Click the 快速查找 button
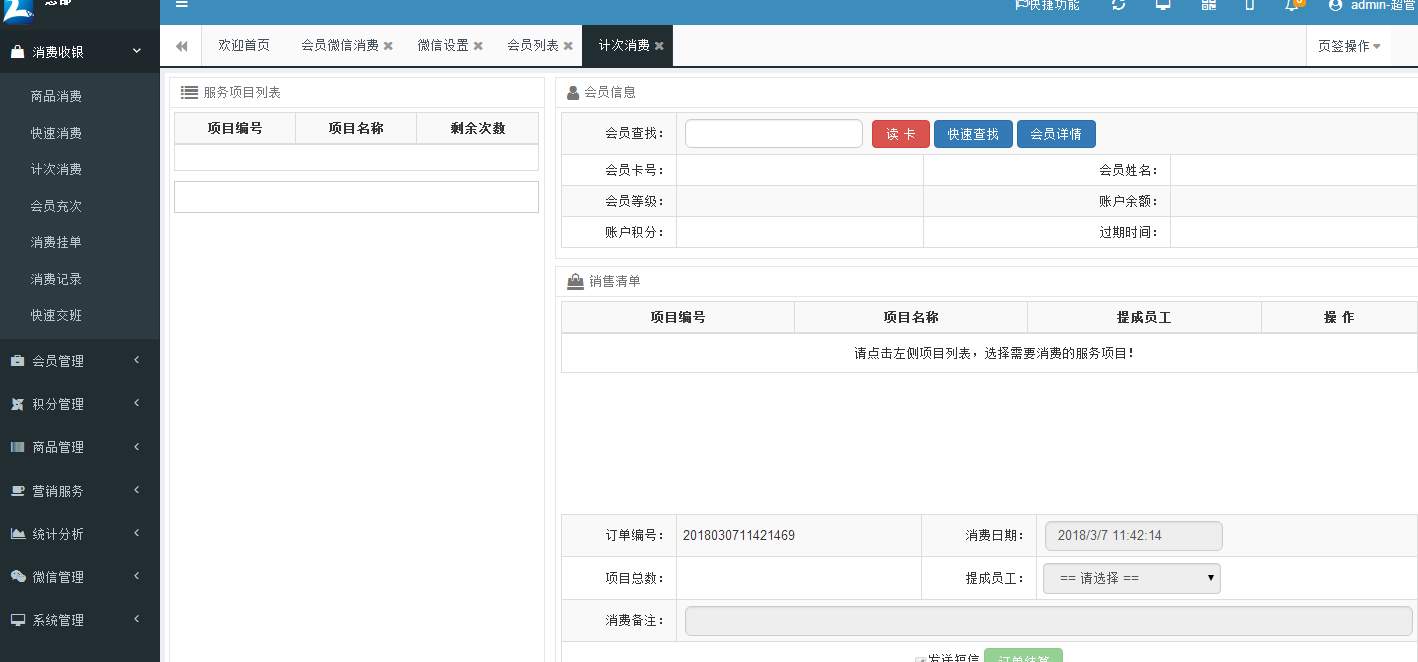Image resolution: width=1418 pixels, height=662 pixels. [973, 134]
